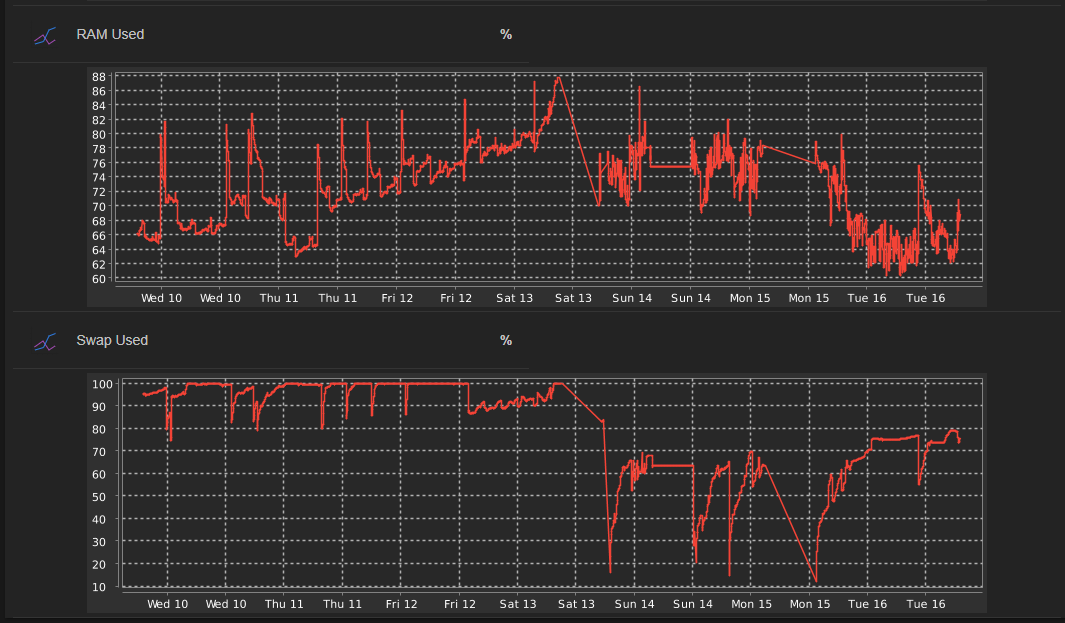Click the last Tue 16 label under Swap chart
Image resolution: width=1065 pixels, height=623 pixels.
(925, 604)
